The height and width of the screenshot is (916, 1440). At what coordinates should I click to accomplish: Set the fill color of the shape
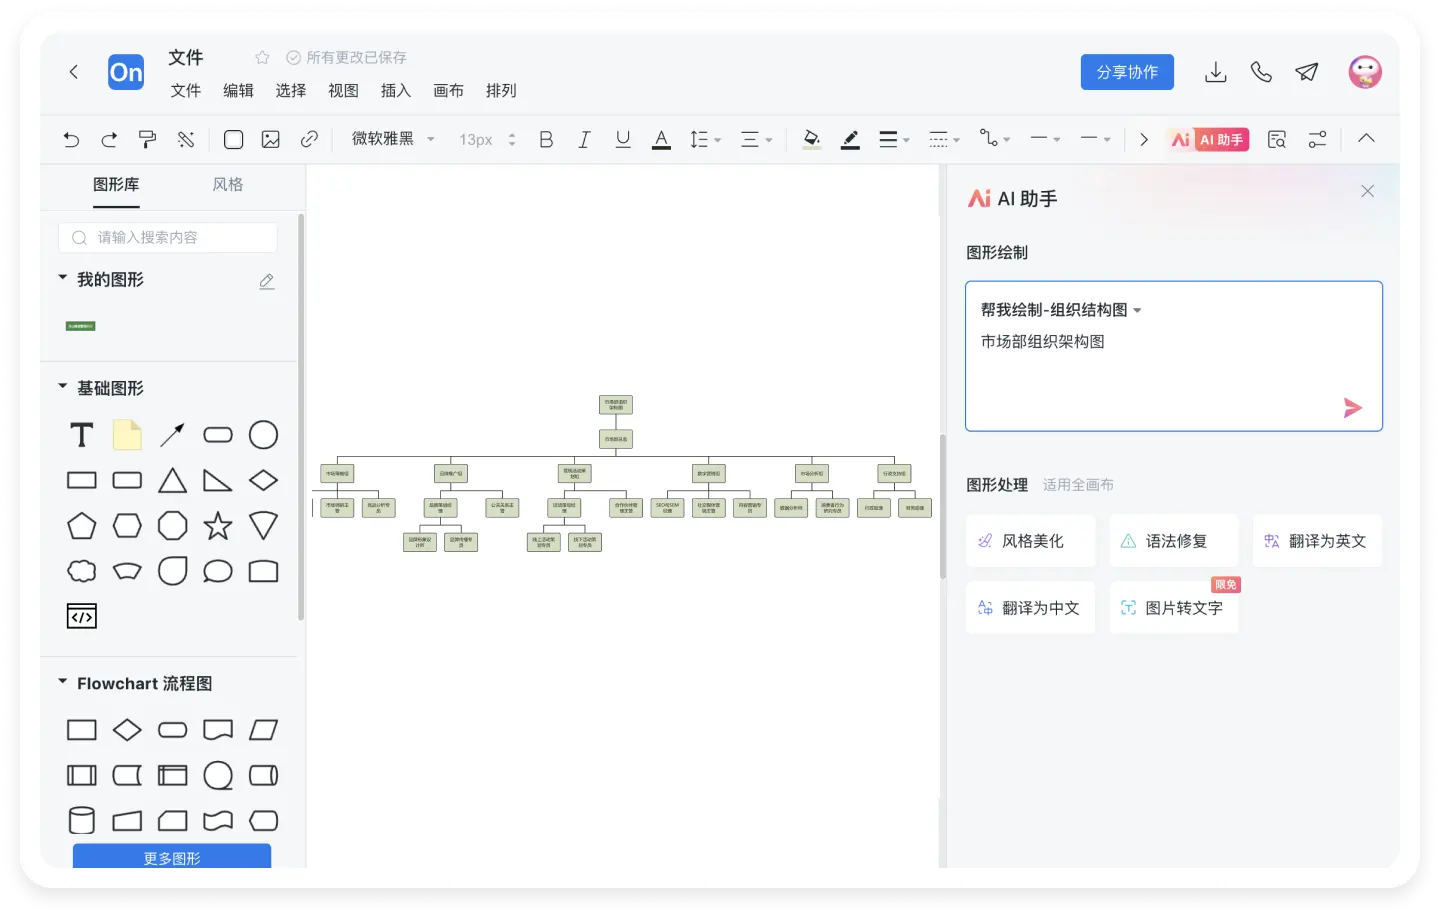click(x=811, y=139)
